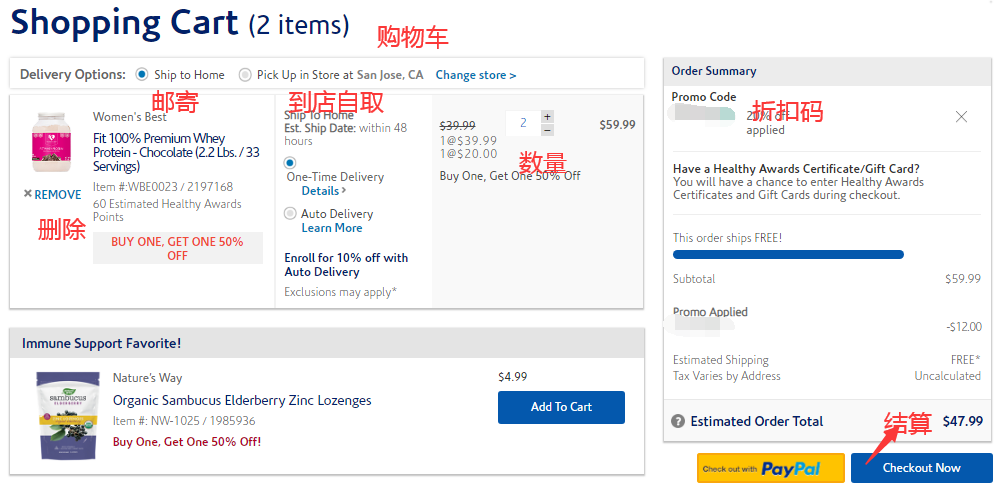Choose One-Time Delivery radio button
Image resolution: width=994 pixels, height=487 pixels.
coord(290,162)
